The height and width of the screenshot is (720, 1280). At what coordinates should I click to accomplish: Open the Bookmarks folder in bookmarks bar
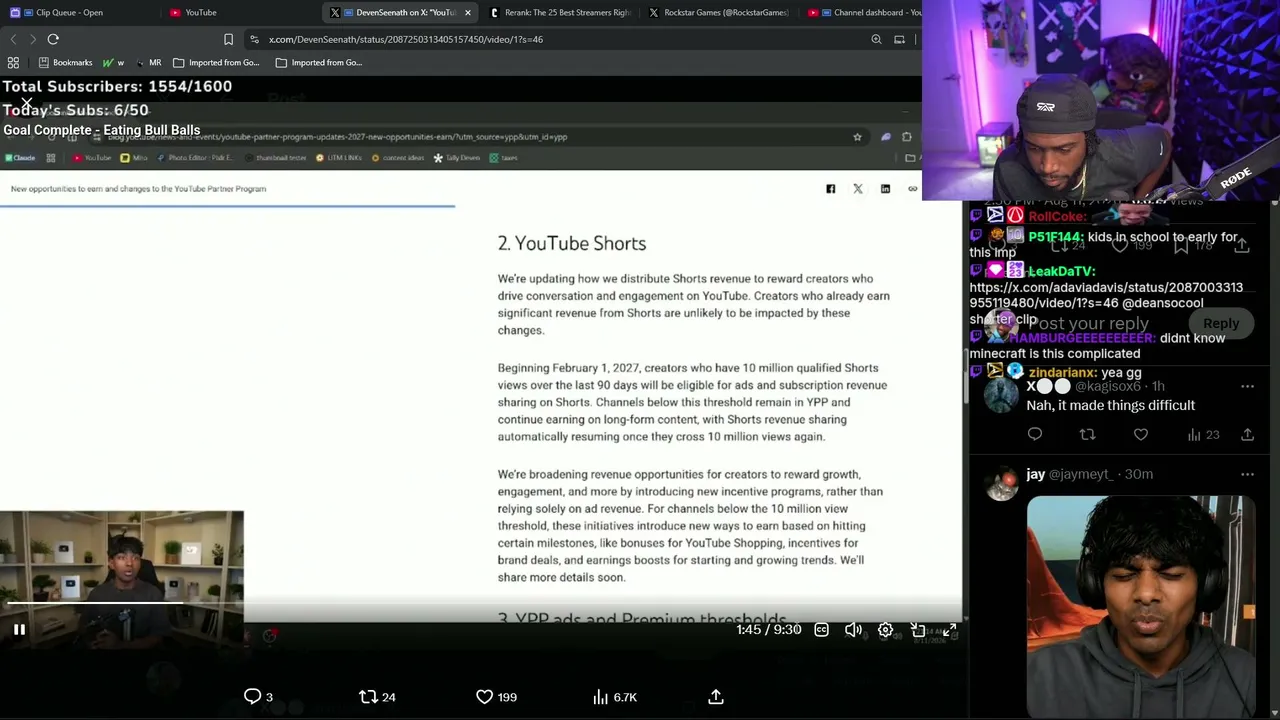[x=64, y=62]
